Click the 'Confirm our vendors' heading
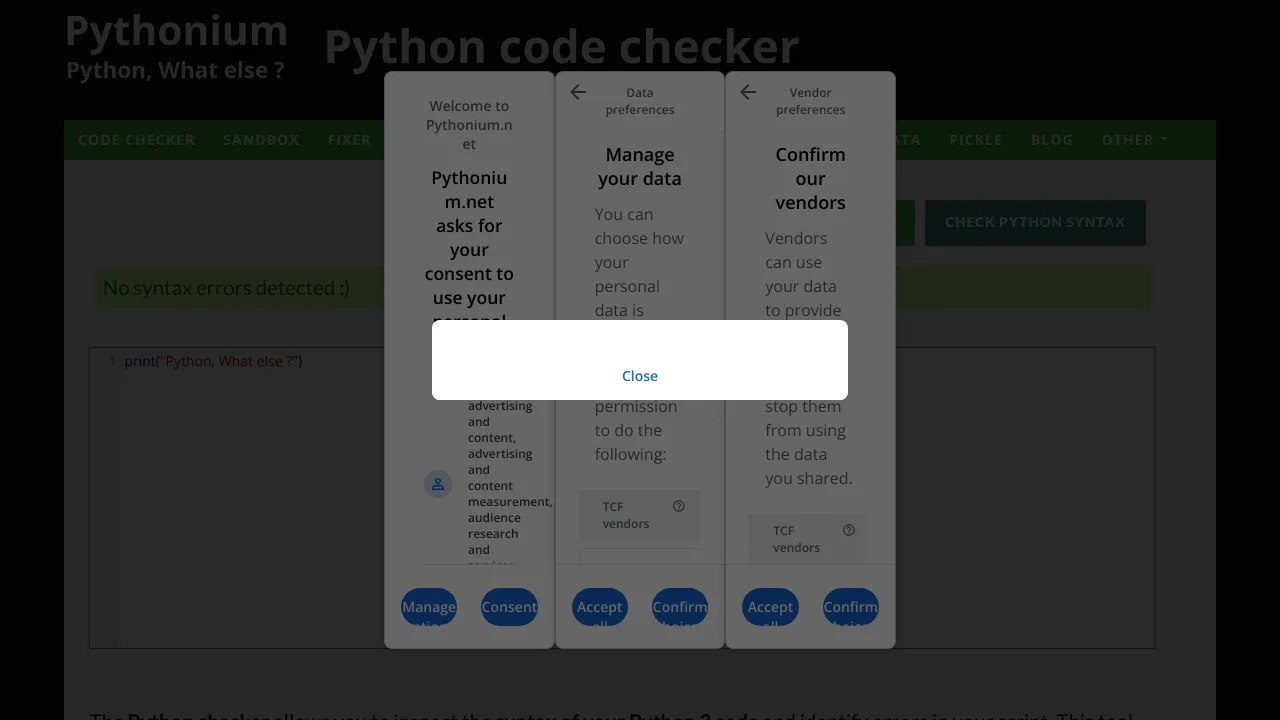The image size is (1280, 720). pos(810,179)
